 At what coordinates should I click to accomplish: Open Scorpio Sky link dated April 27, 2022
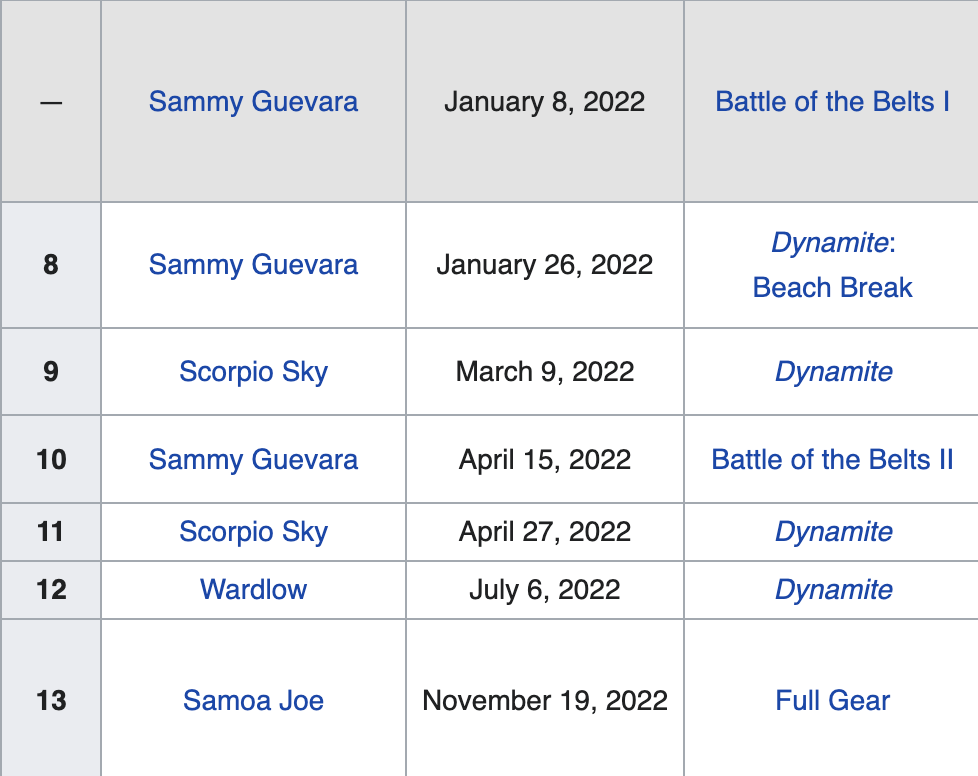point(253,532)
